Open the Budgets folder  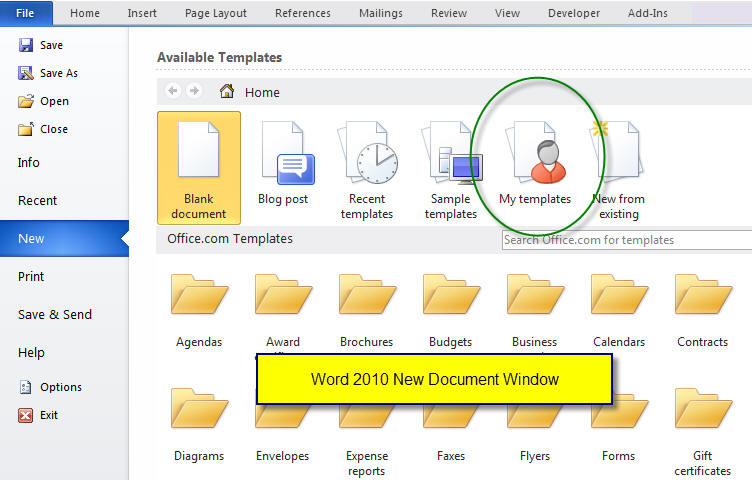[451, 294]
